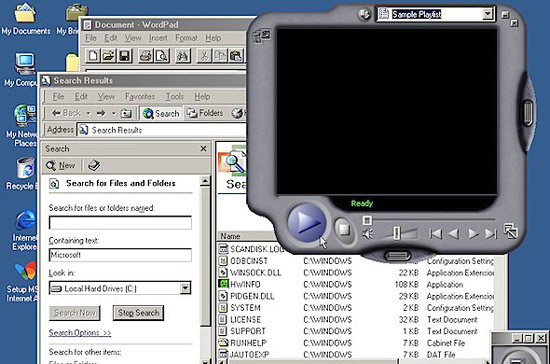Click Search pane scrollbar up arrow
The image size is (550, 364).
pyautogui.click(x=205, y=181)
